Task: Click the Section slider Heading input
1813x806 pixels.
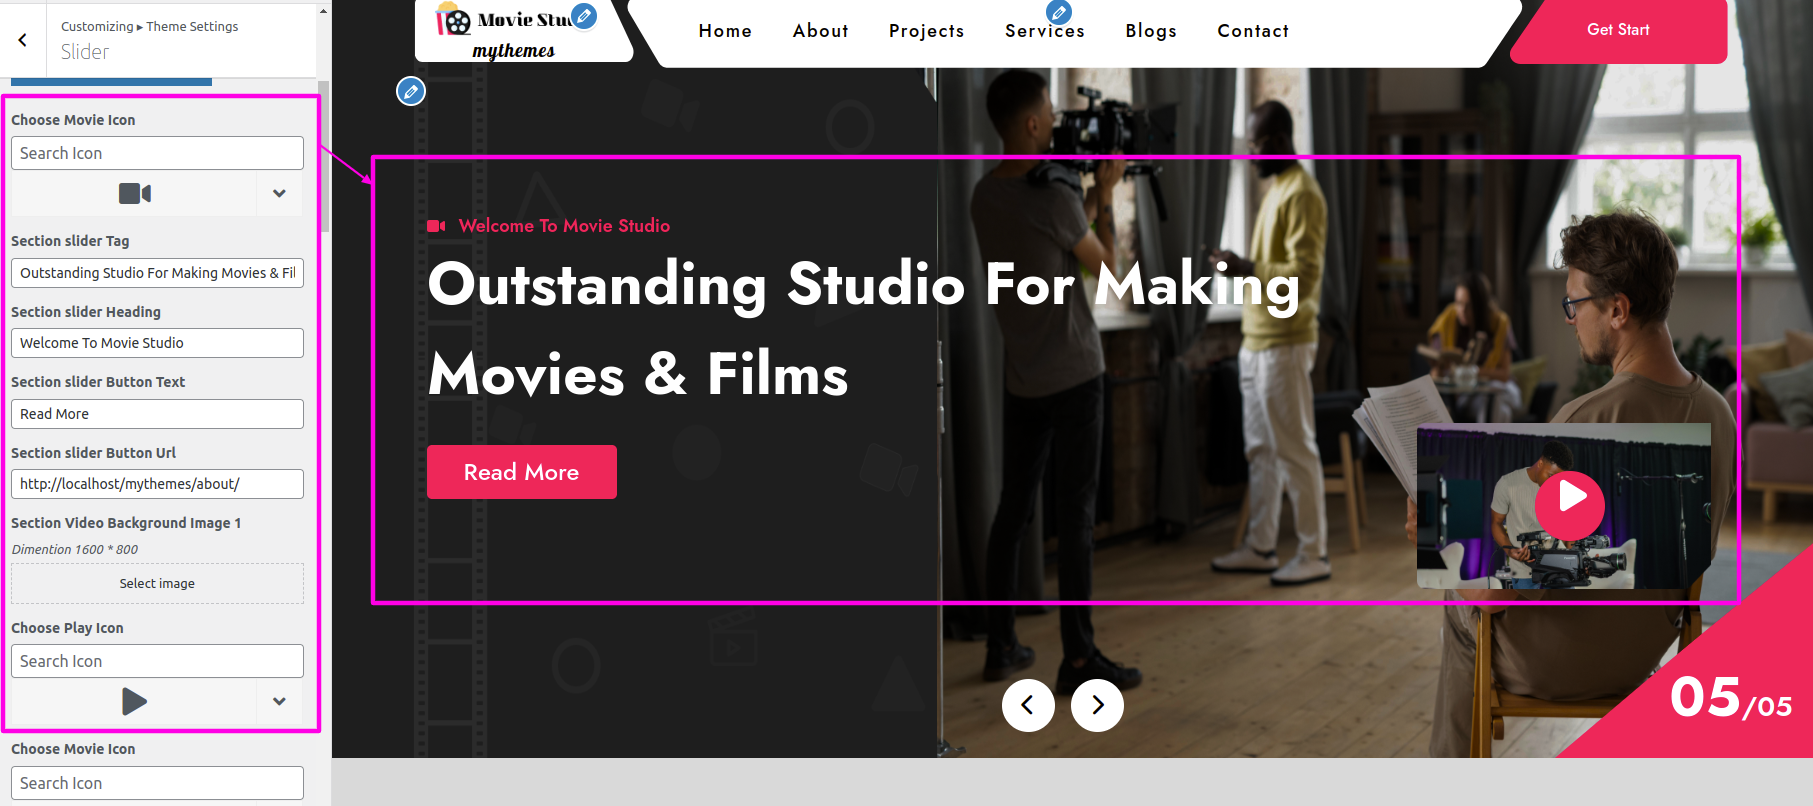Action: point(157,343)
